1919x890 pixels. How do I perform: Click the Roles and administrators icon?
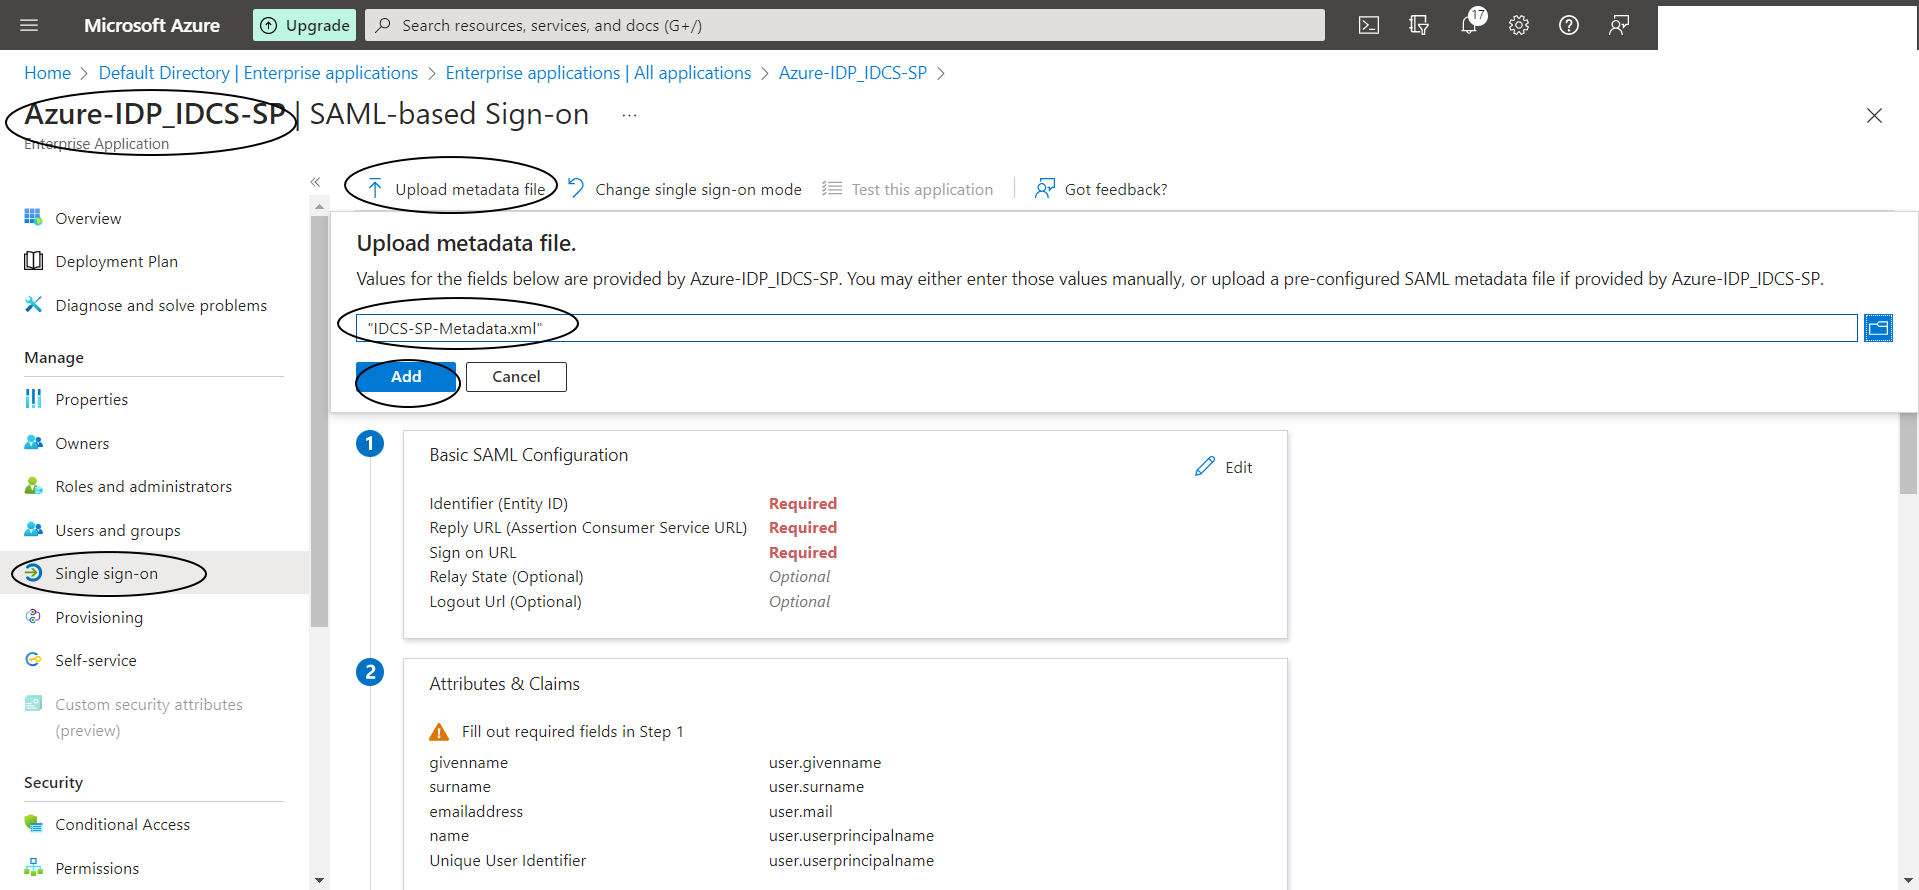[x=33, y=486]
